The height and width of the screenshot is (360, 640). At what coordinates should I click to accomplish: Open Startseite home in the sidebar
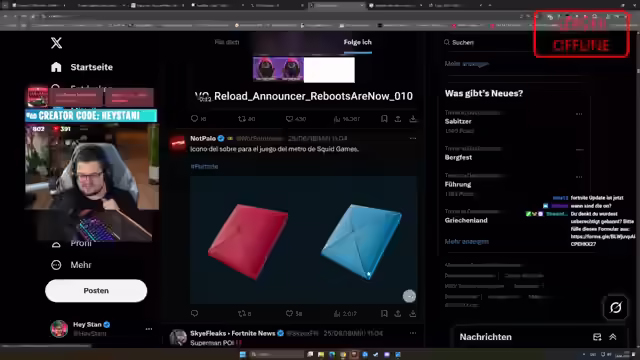(82, 67)
